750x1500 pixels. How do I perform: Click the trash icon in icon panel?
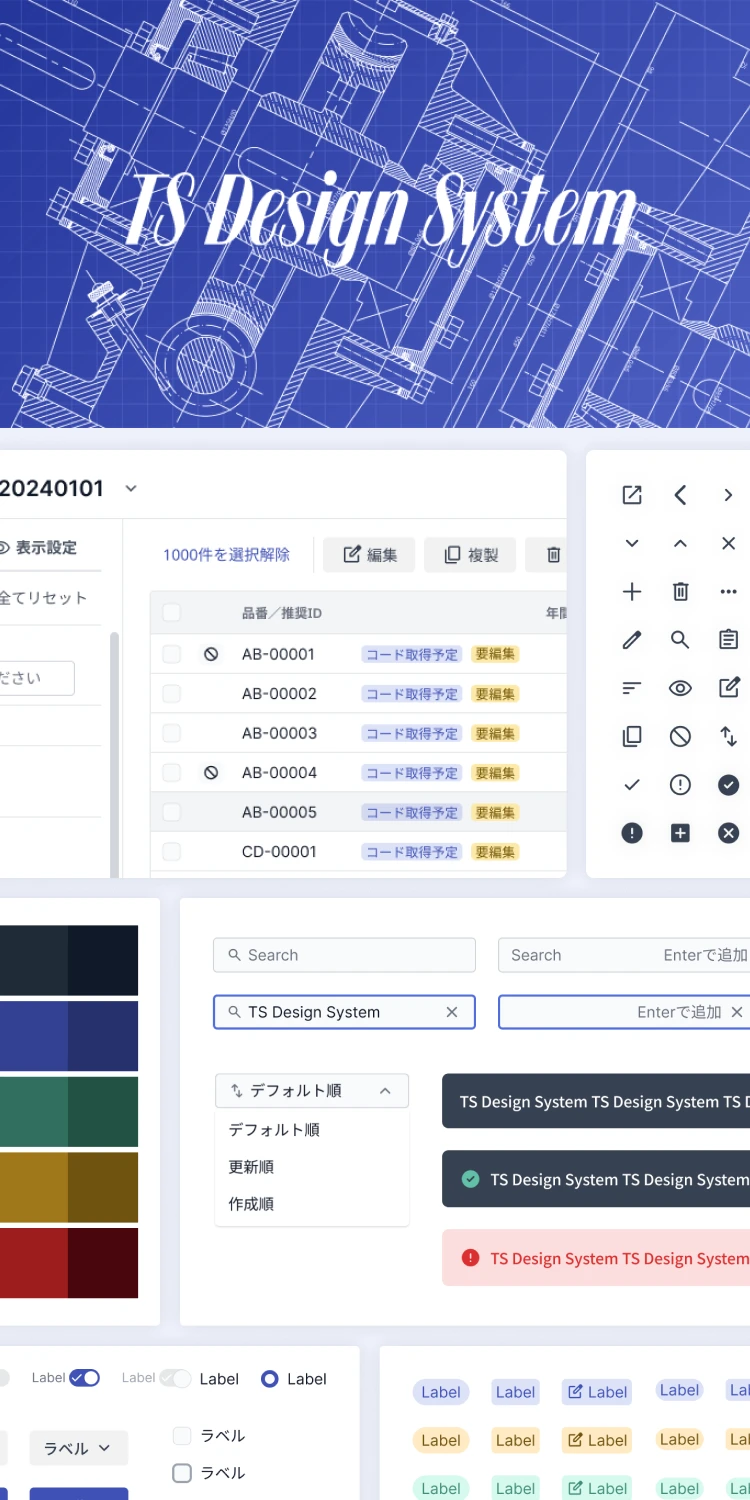pos(680,592)
